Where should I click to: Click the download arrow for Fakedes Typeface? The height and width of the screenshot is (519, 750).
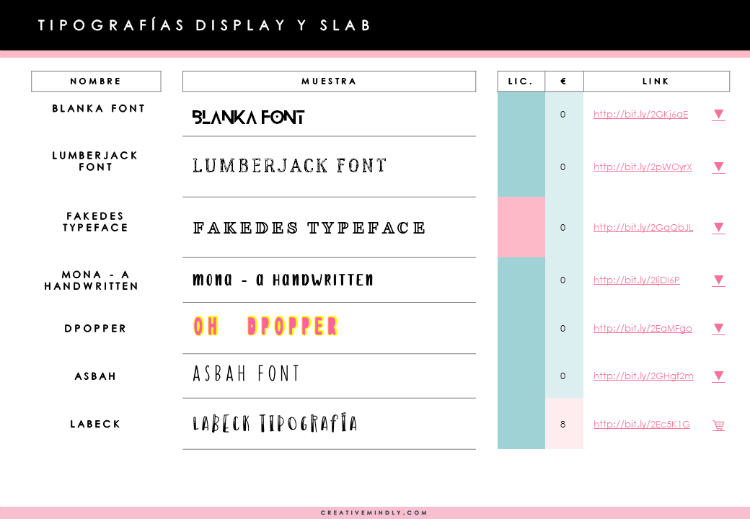(718, 227)
